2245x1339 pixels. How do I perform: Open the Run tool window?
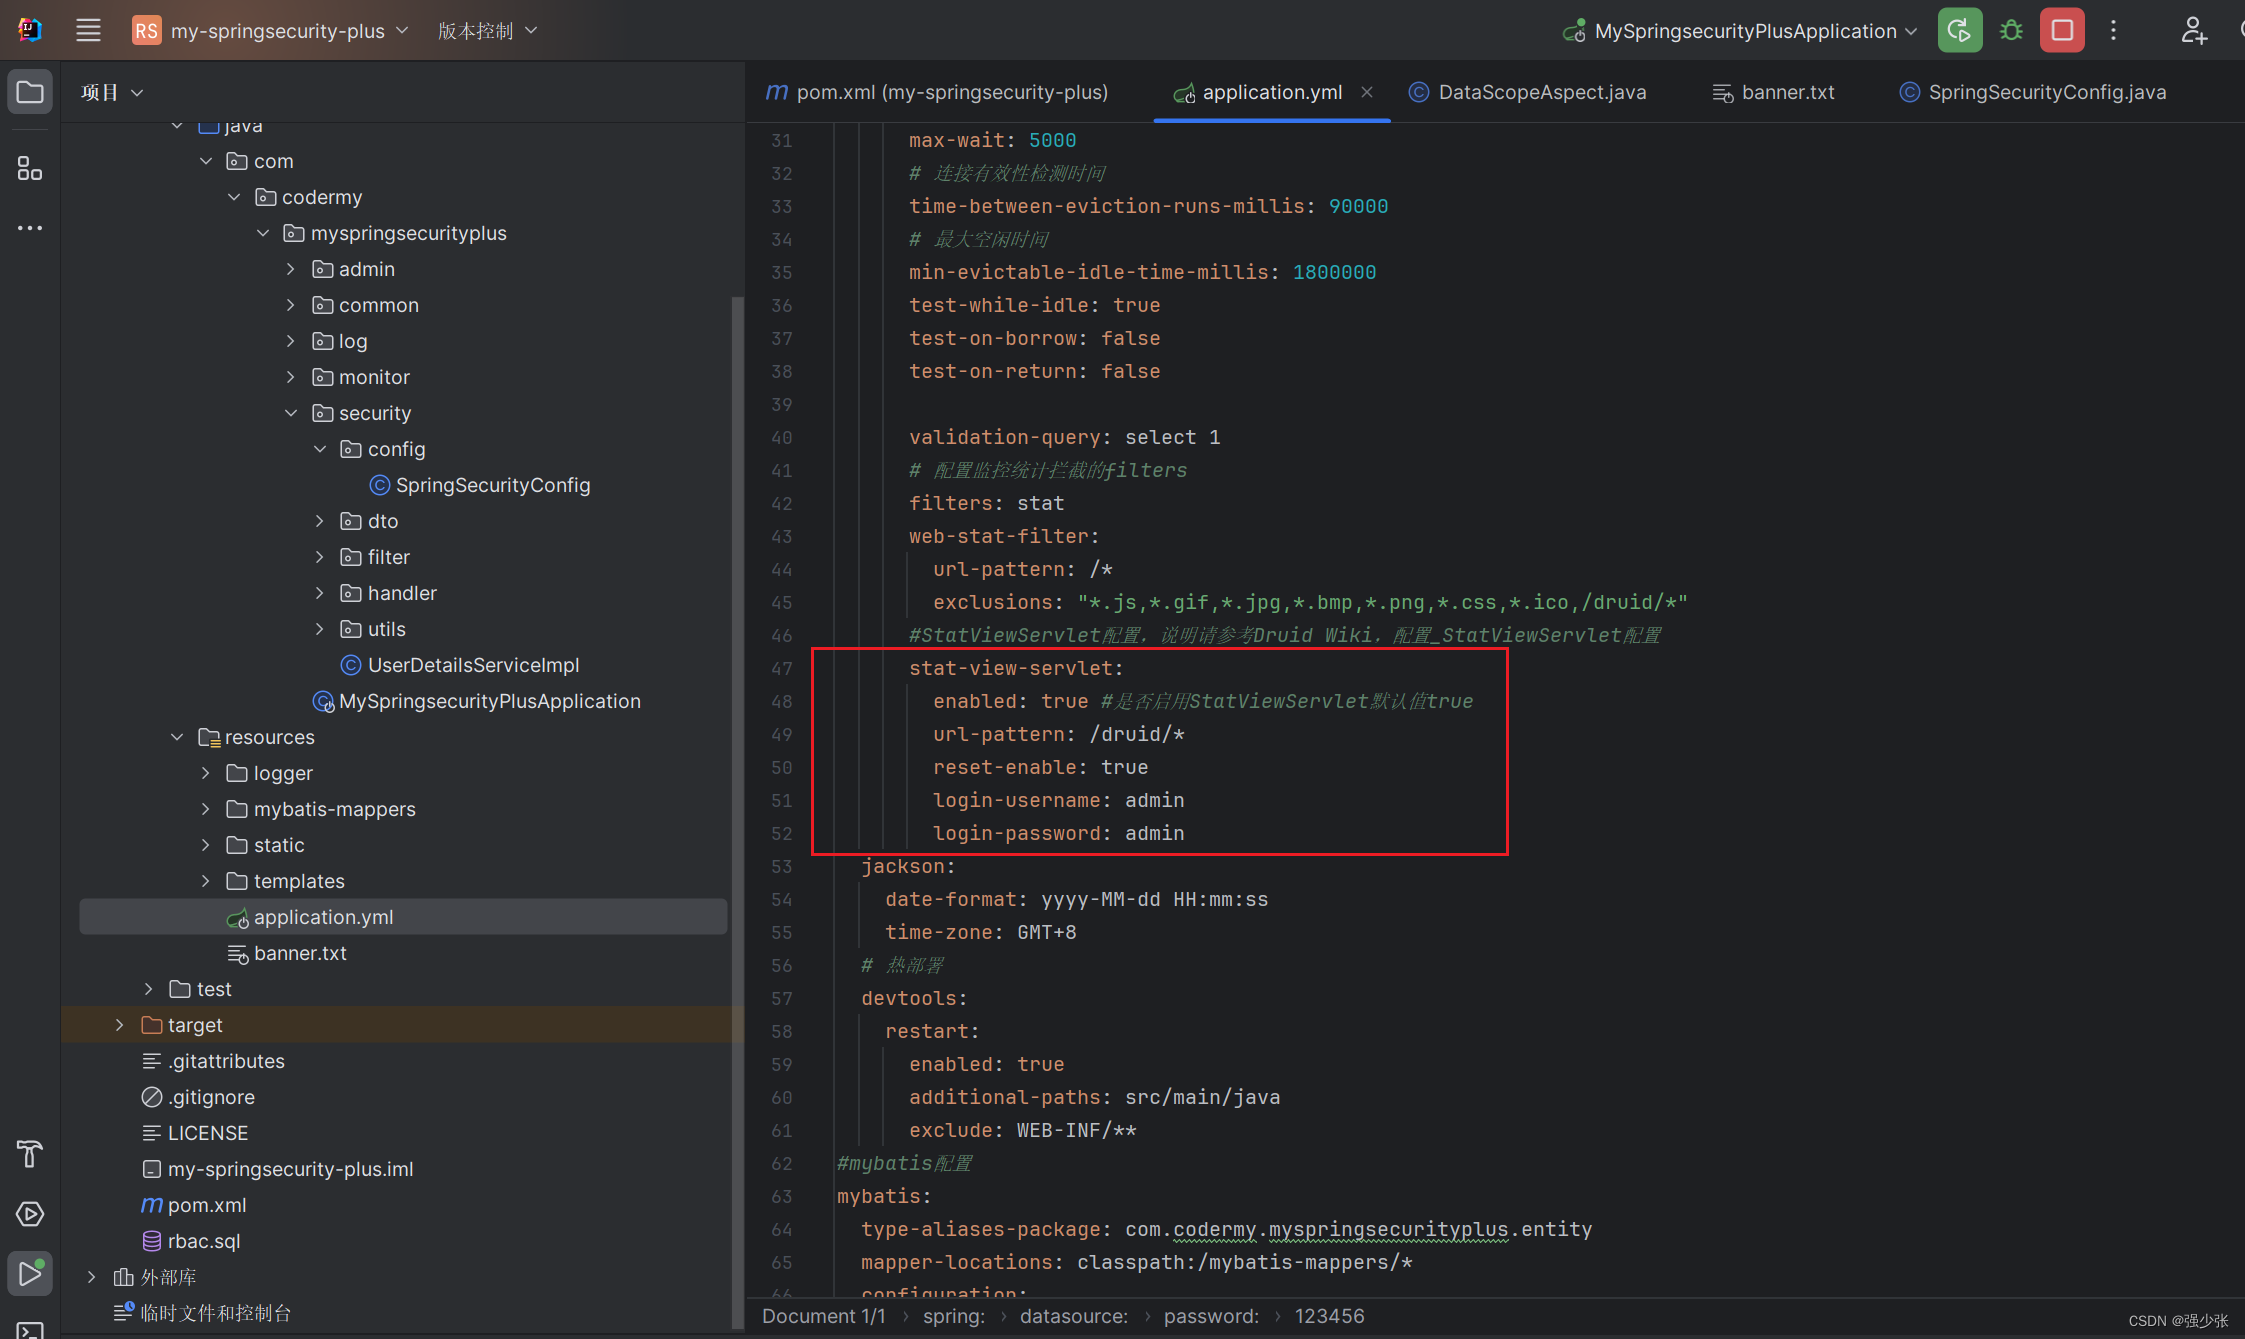coord(30,1274)
